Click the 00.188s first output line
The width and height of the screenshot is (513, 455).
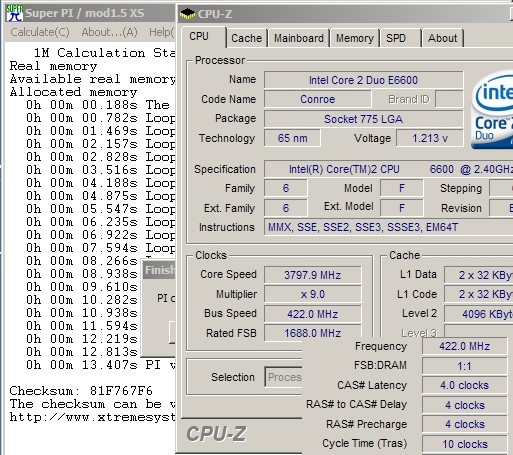98,105
